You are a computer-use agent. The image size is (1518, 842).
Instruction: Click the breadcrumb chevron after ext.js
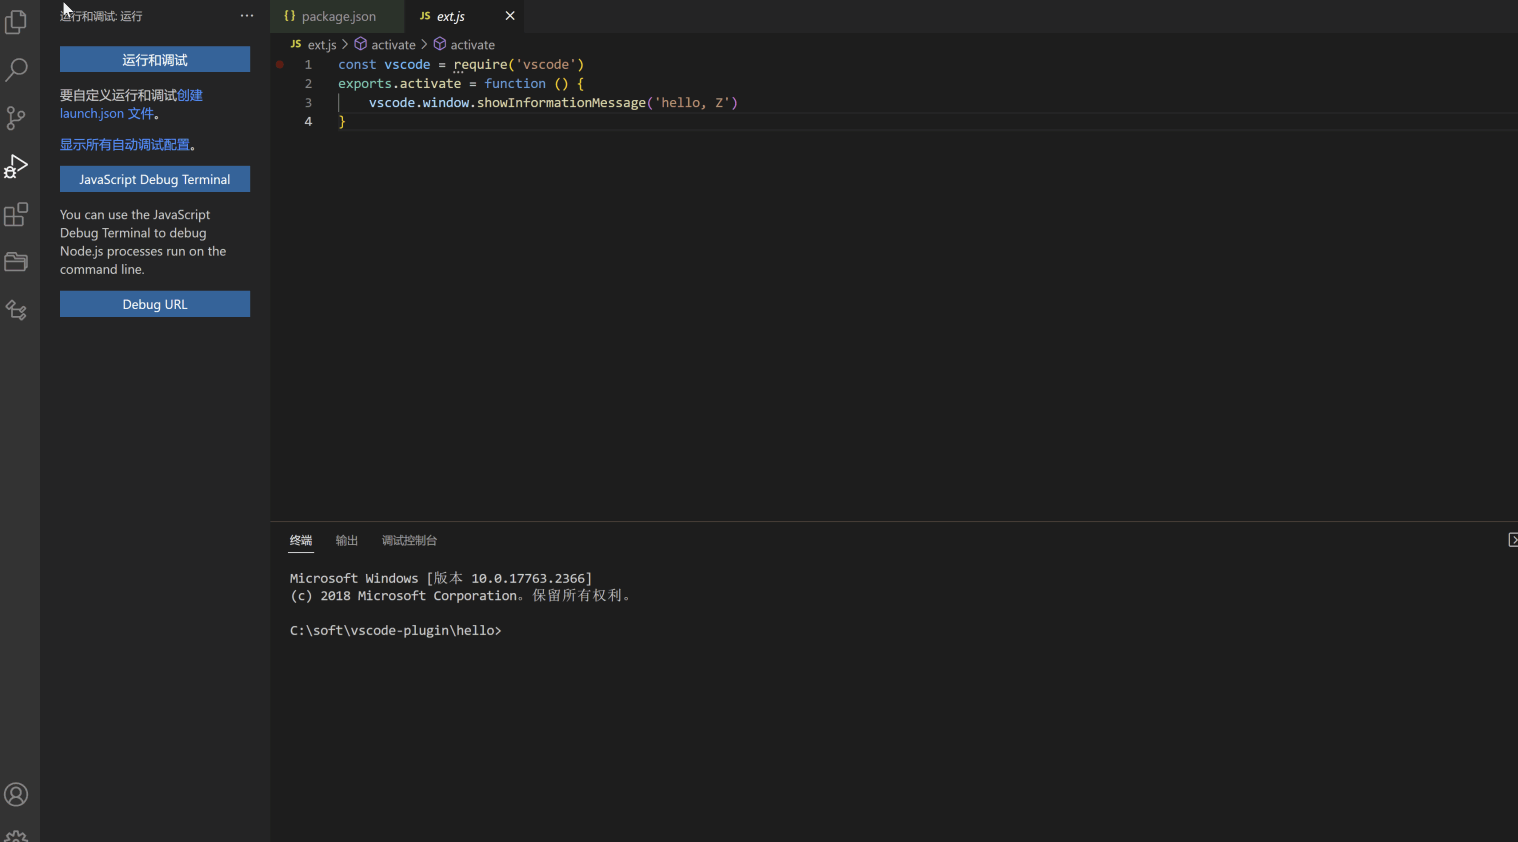(x=345, y=44)
